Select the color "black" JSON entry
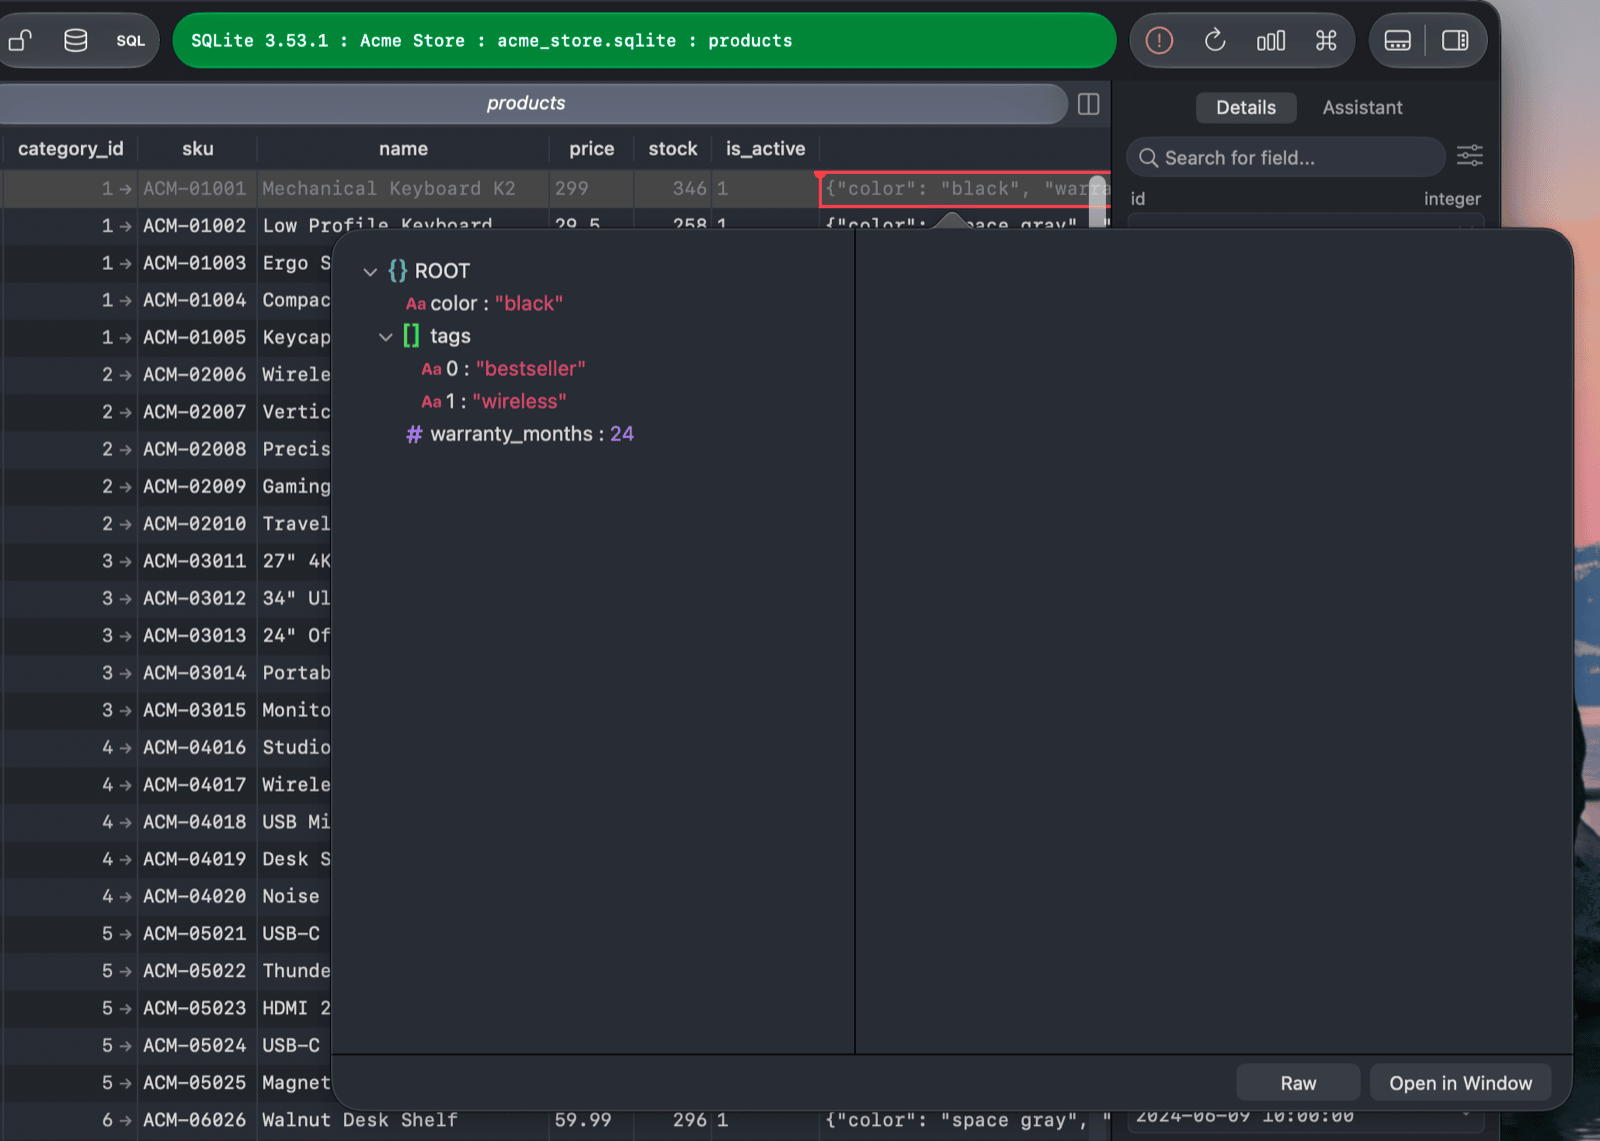Viewport: 1600px width, 1141px height. [x=484, y=303]
